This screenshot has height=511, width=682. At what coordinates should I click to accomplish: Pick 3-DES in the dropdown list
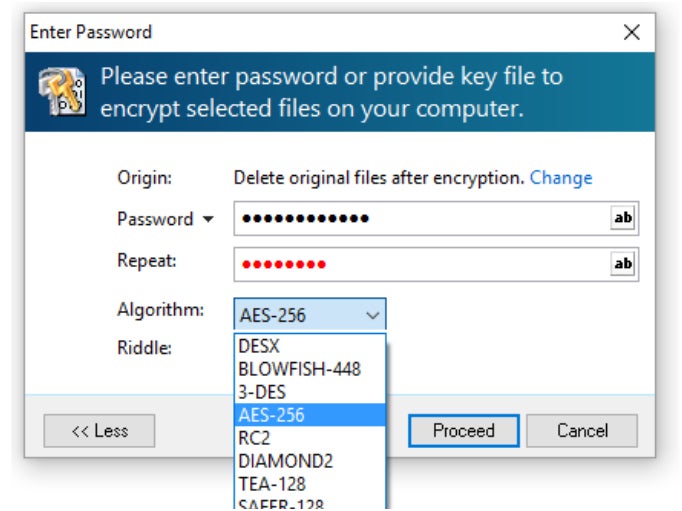310,392
